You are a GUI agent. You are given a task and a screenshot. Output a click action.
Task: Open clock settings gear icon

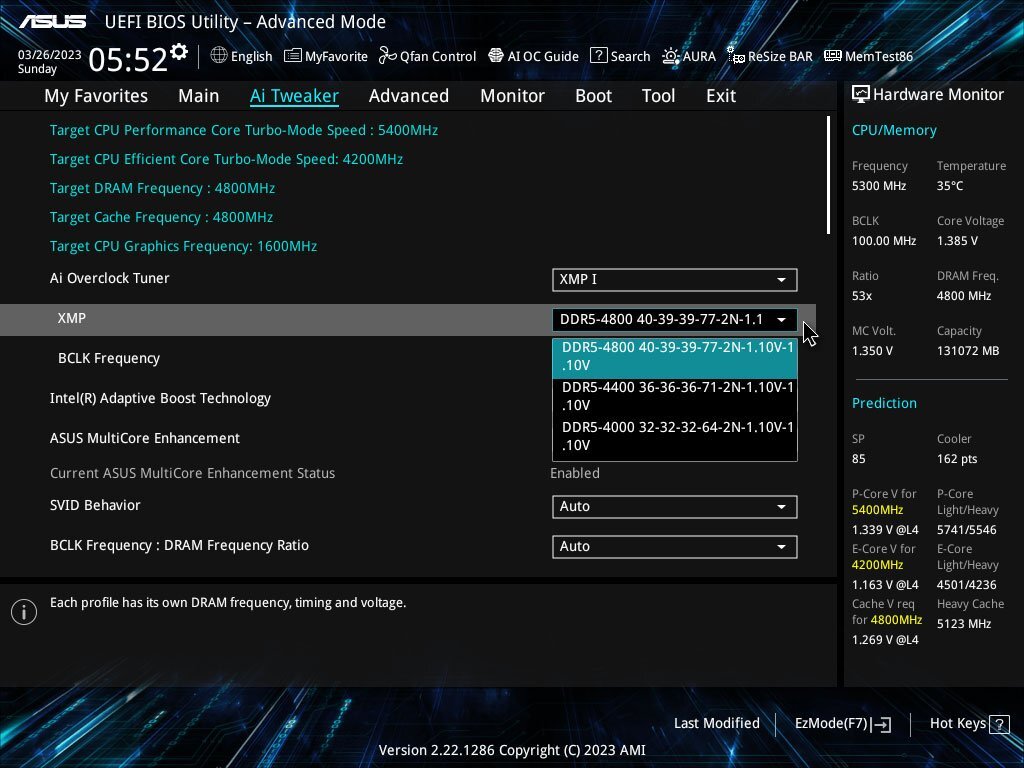coord(179,51)
